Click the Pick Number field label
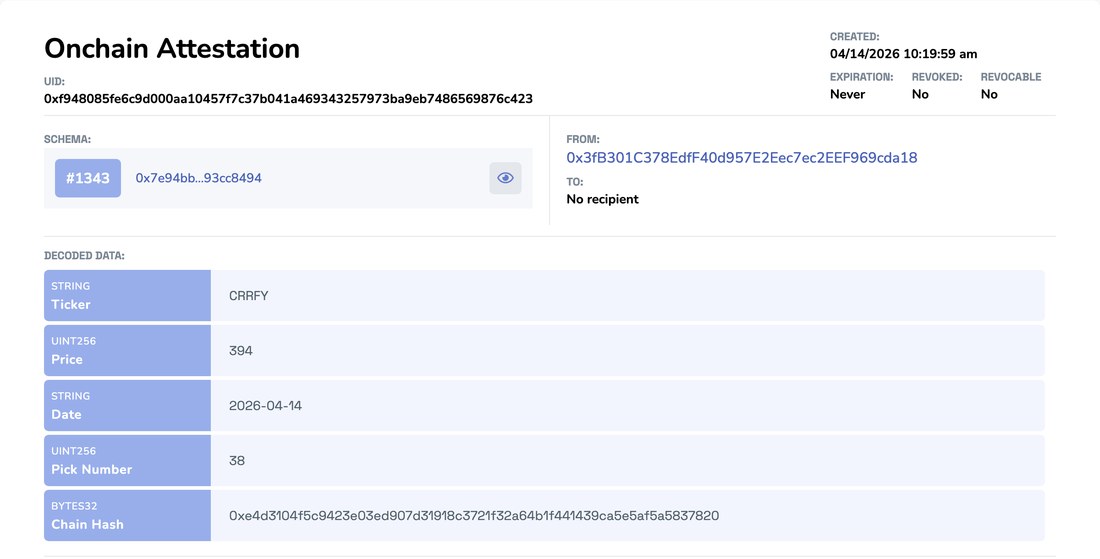 coord(91,469)
